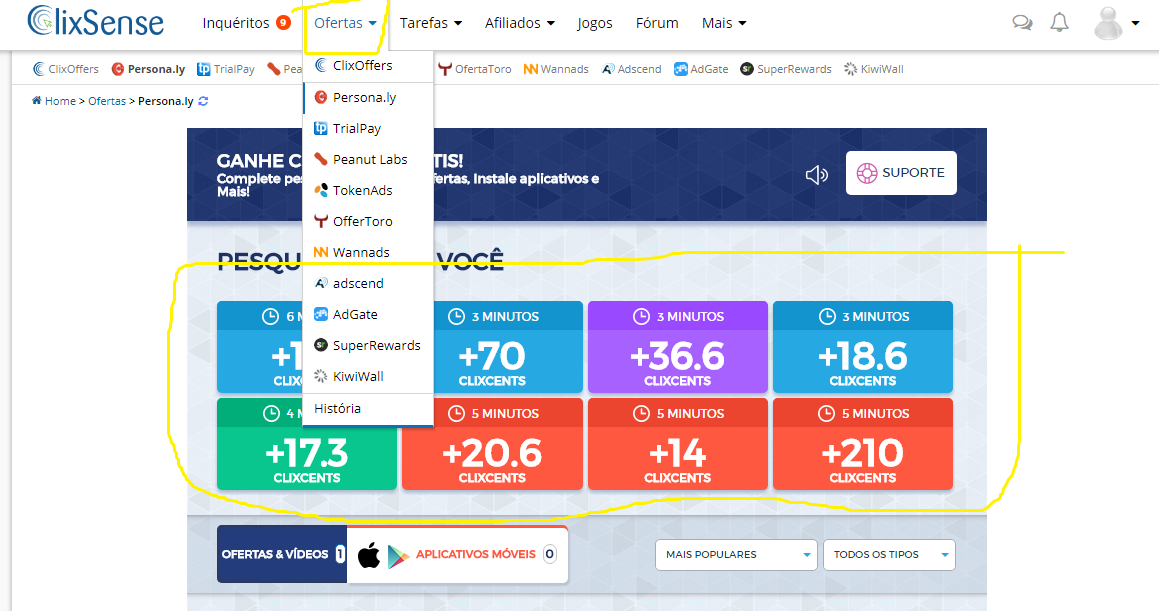Screen dimensions: 1159x611
Task: Click the chat messages icon
Action: click(x=1022, y=23)
